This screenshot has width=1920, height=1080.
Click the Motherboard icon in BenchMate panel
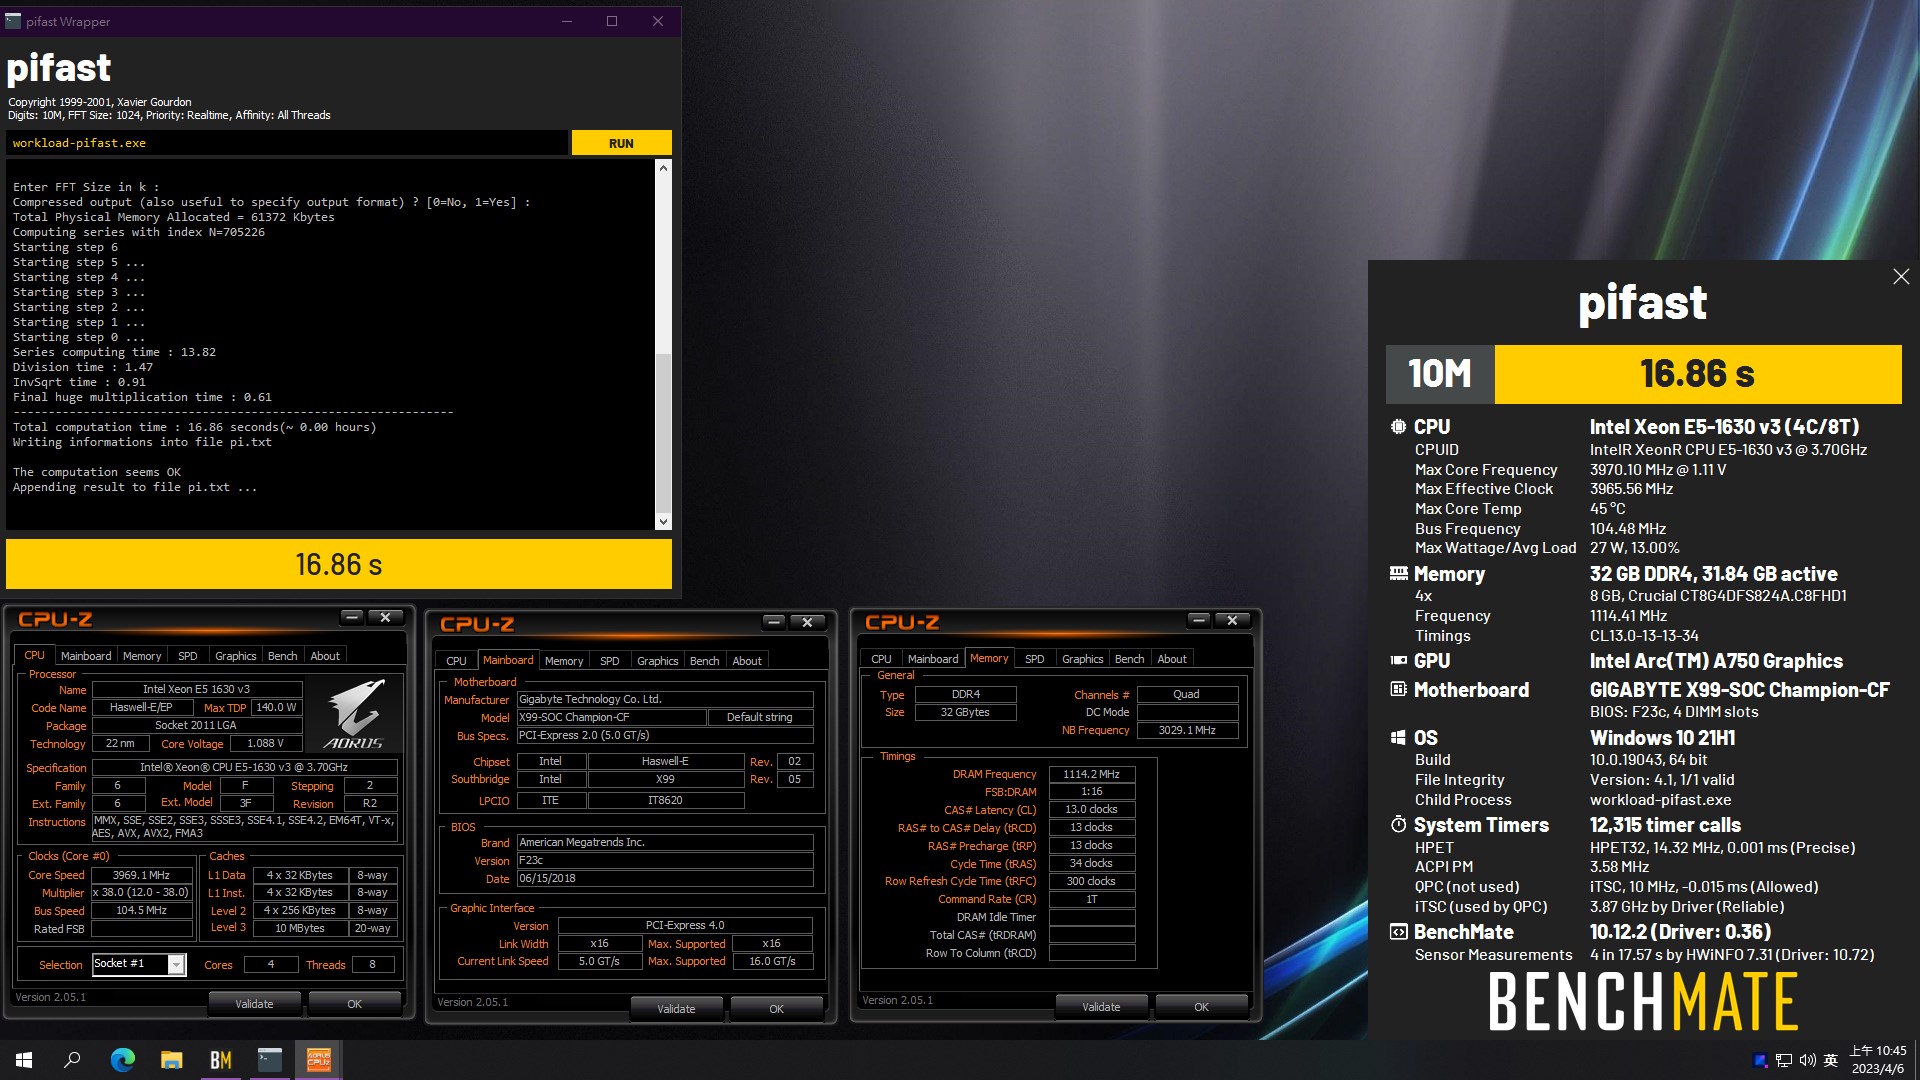pyautogui.click(x=1398, y=690)
